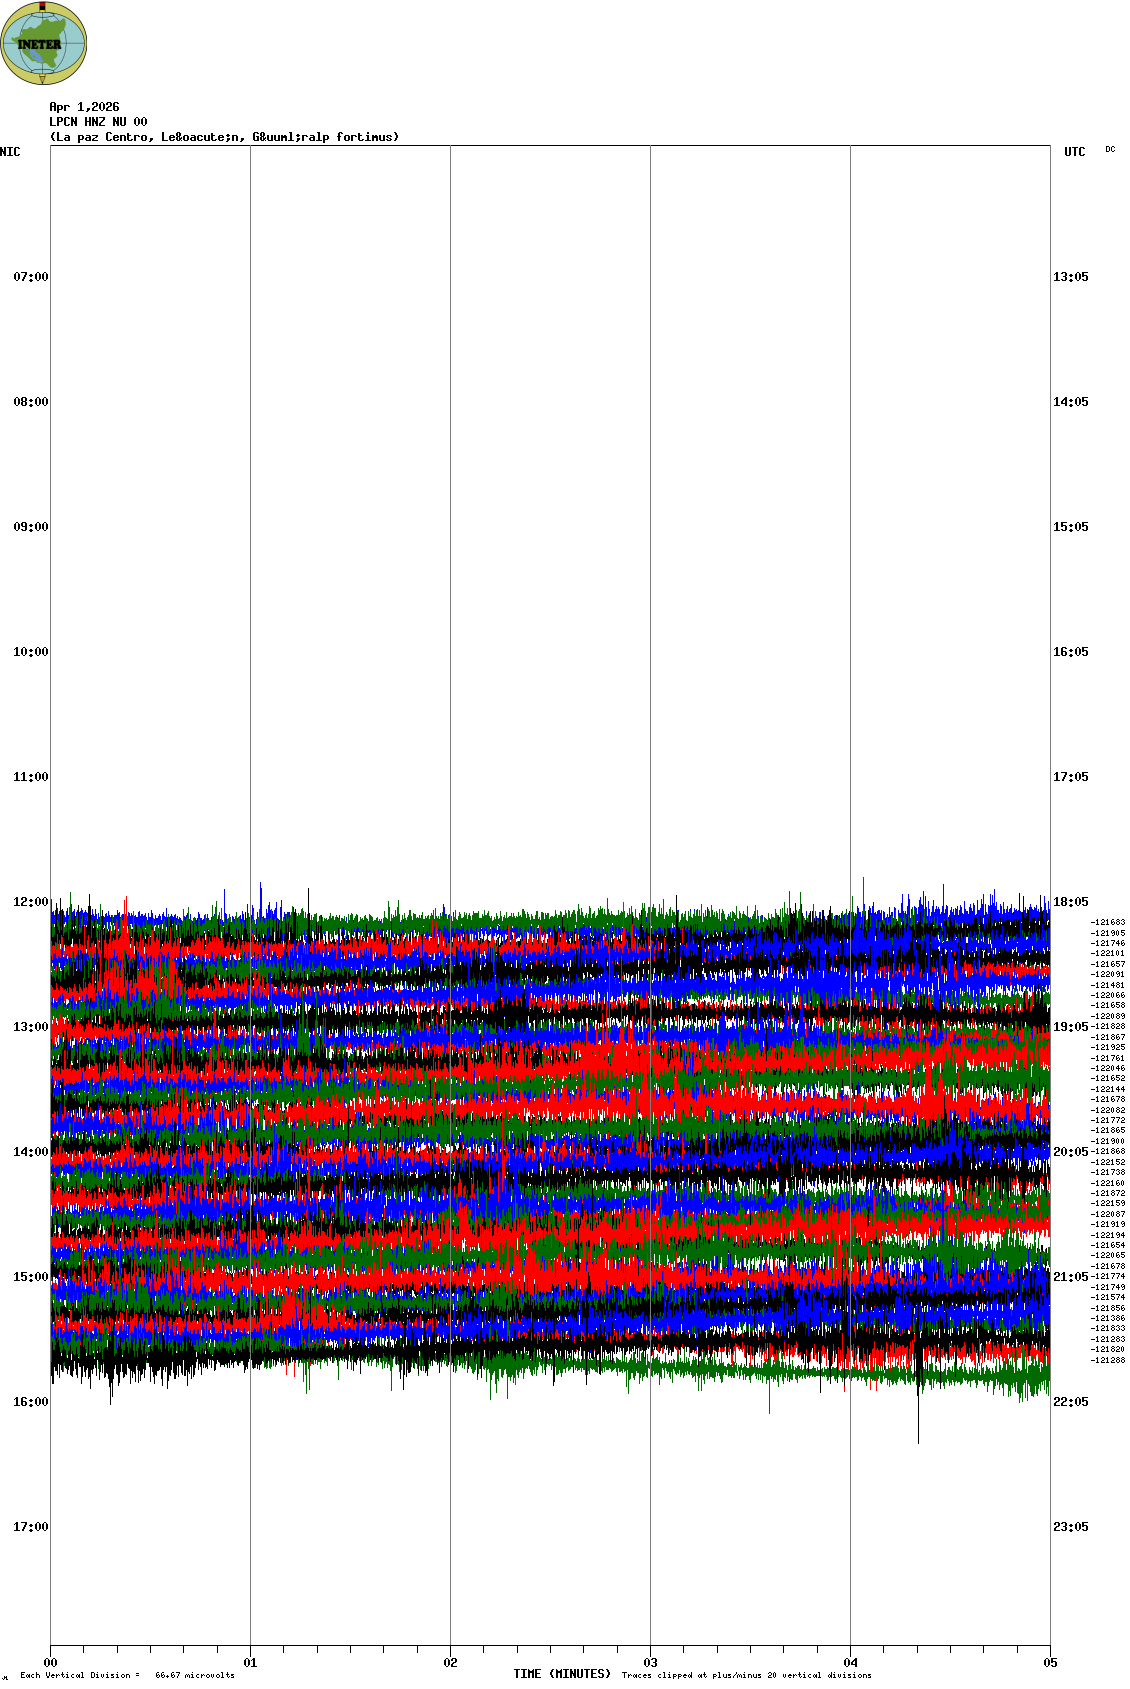The width and height of the screenshot is (1130, 1689).
Task: Click the La paz Centro location text
Action: 224,137
